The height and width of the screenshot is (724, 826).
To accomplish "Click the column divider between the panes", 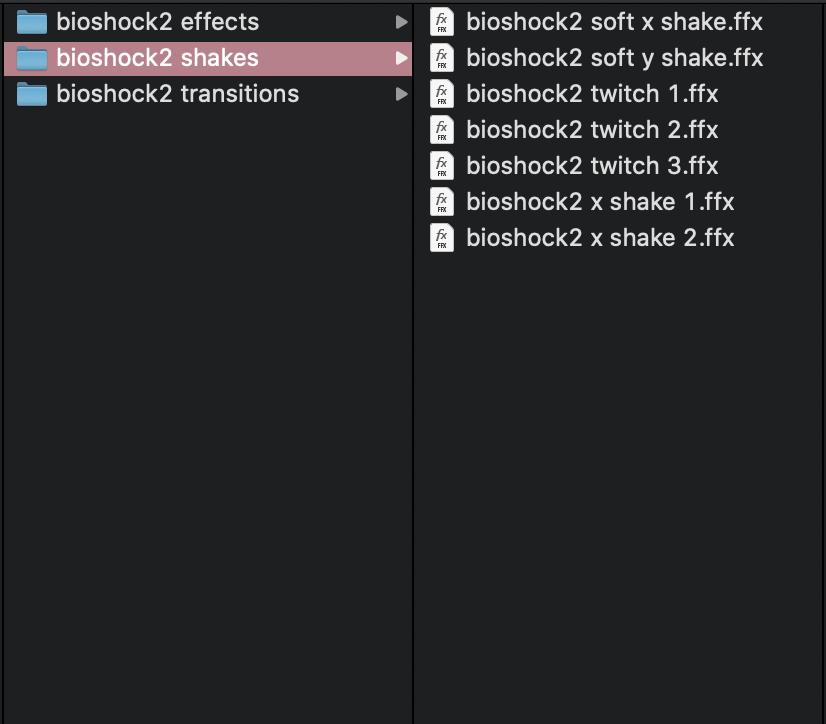I will click(413, 400).
